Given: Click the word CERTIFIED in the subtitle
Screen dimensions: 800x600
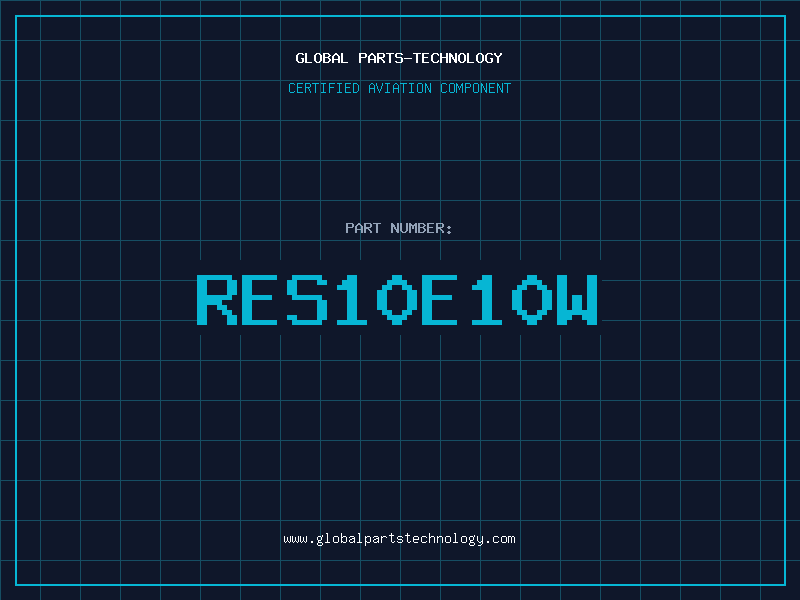Looking at the screenshot, I should click(322, 88).
